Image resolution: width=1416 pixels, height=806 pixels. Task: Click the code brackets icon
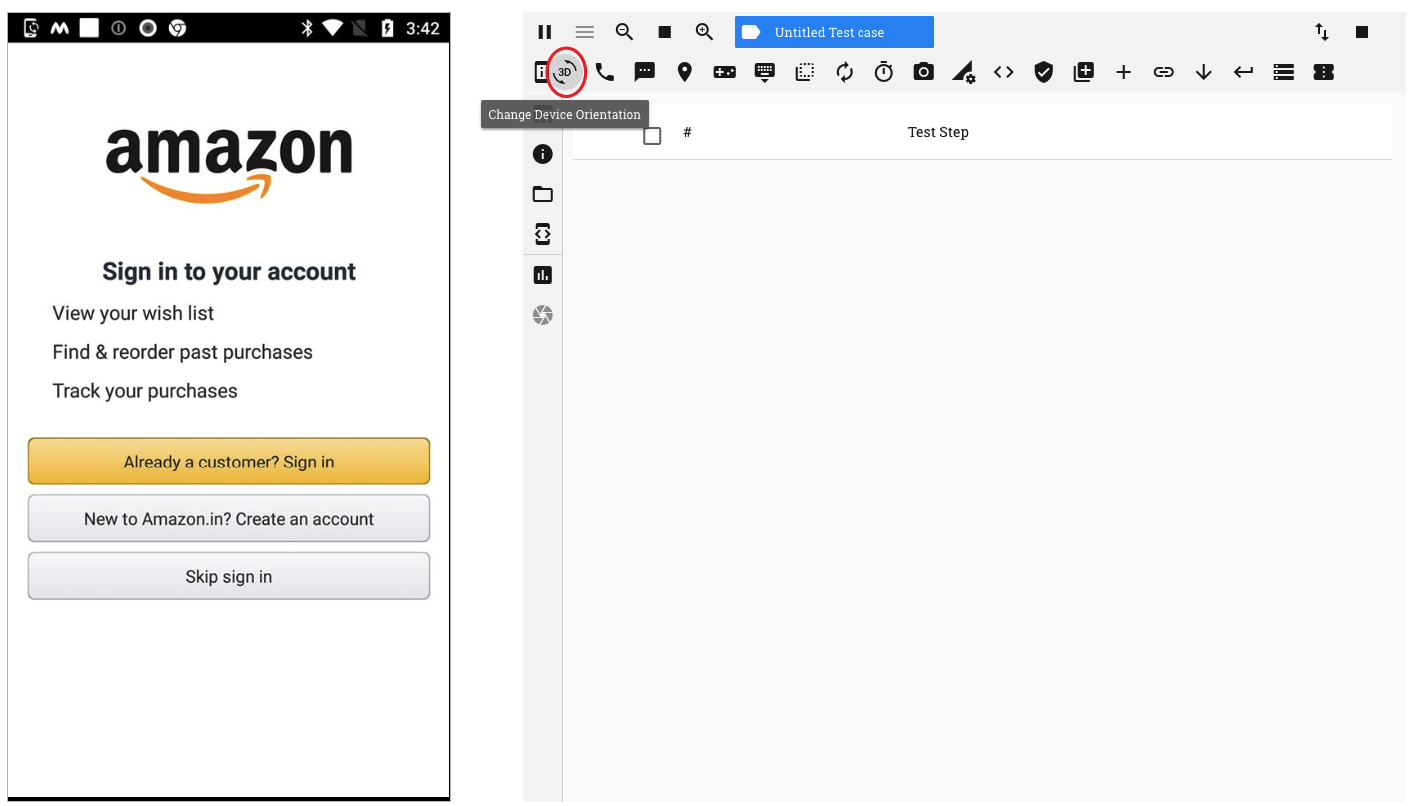tap(1003, 72)
